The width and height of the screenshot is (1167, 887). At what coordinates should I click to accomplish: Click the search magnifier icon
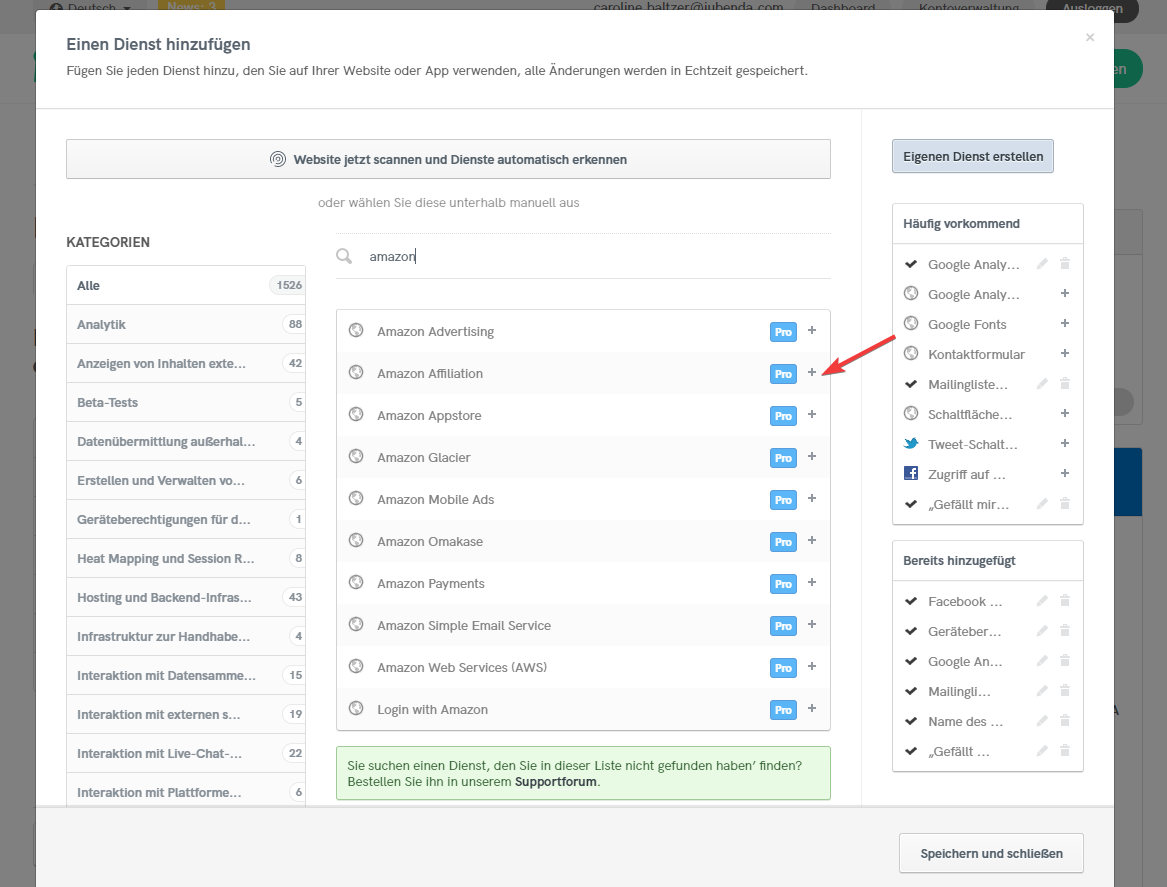tap(344, 256)
